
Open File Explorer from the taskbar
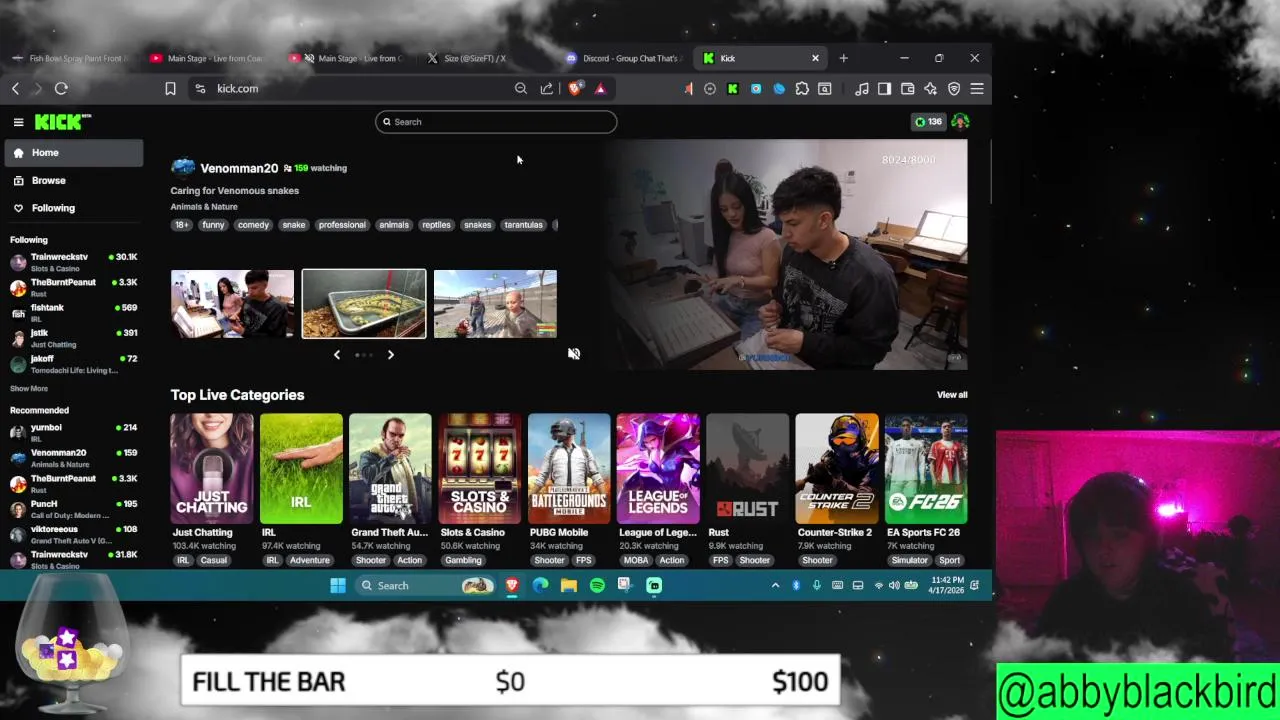pyautogui.click(x=569, y=586)
